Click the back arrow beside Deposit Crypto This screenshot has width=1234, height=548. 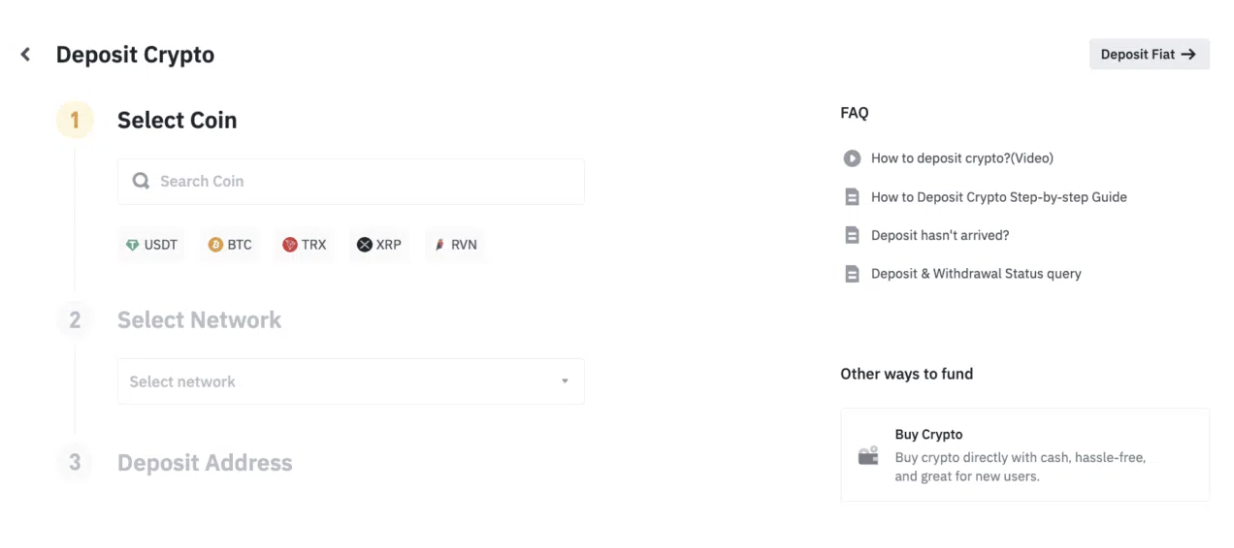coord(26,55)
